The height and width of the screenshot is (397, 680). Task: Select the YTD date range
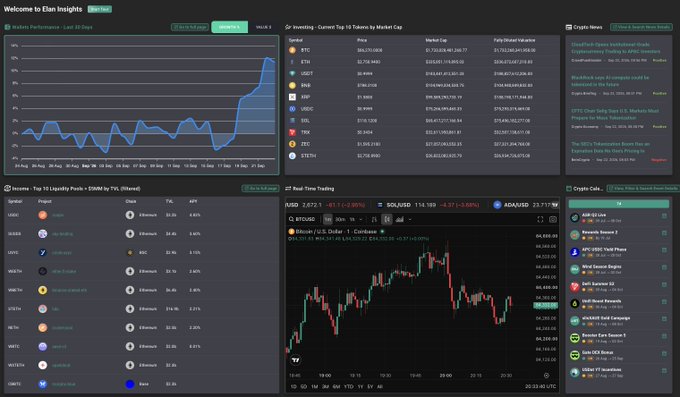click(348, 386)
